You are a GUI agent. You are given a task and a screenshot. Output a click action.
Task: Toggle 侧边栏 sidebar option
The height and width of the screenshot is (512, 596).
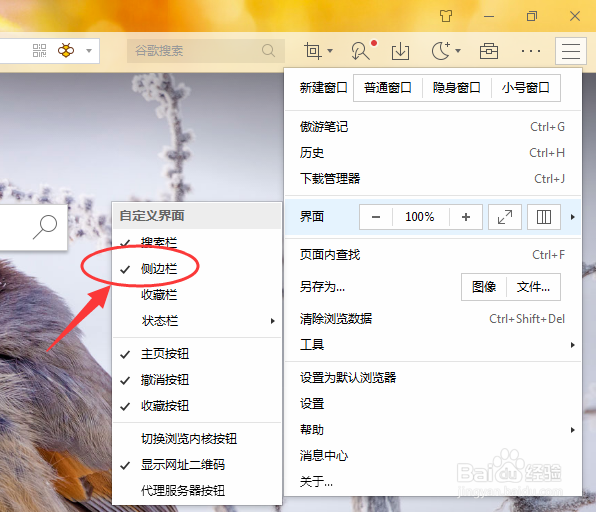pyautogui.click(x=197, y=269)
